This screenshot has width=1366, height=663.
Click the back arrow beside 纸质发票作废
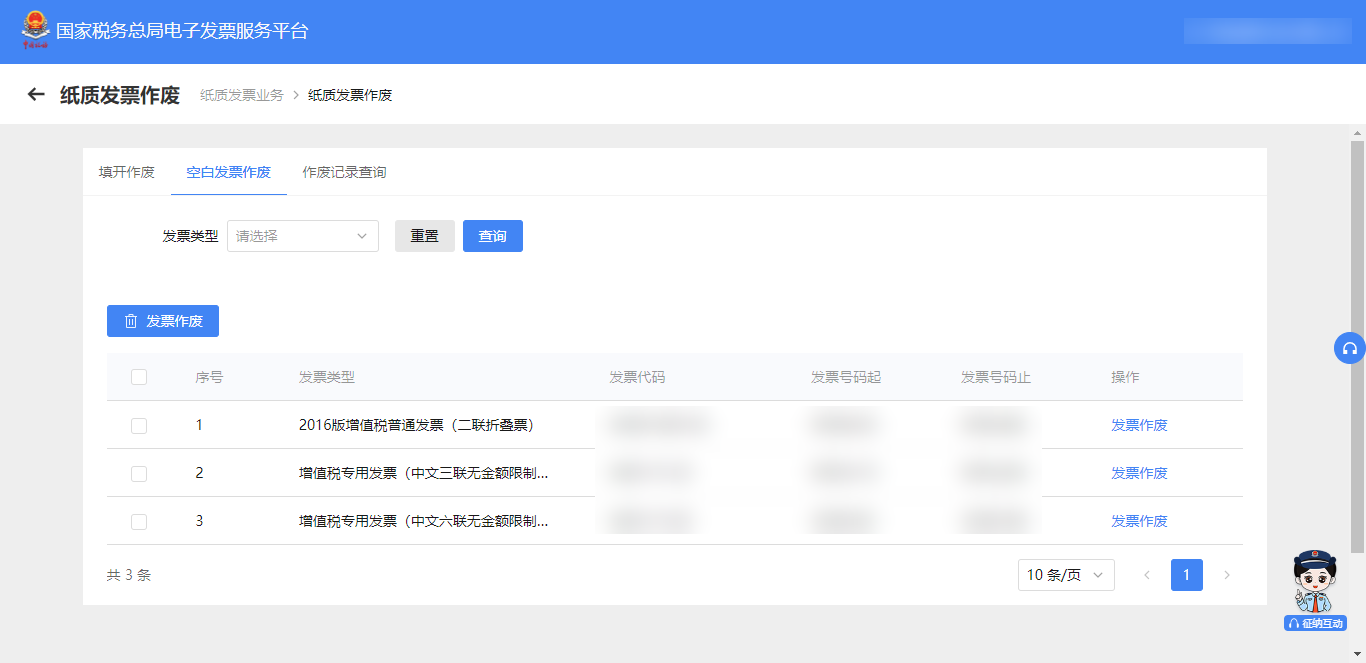coord(36,95)
